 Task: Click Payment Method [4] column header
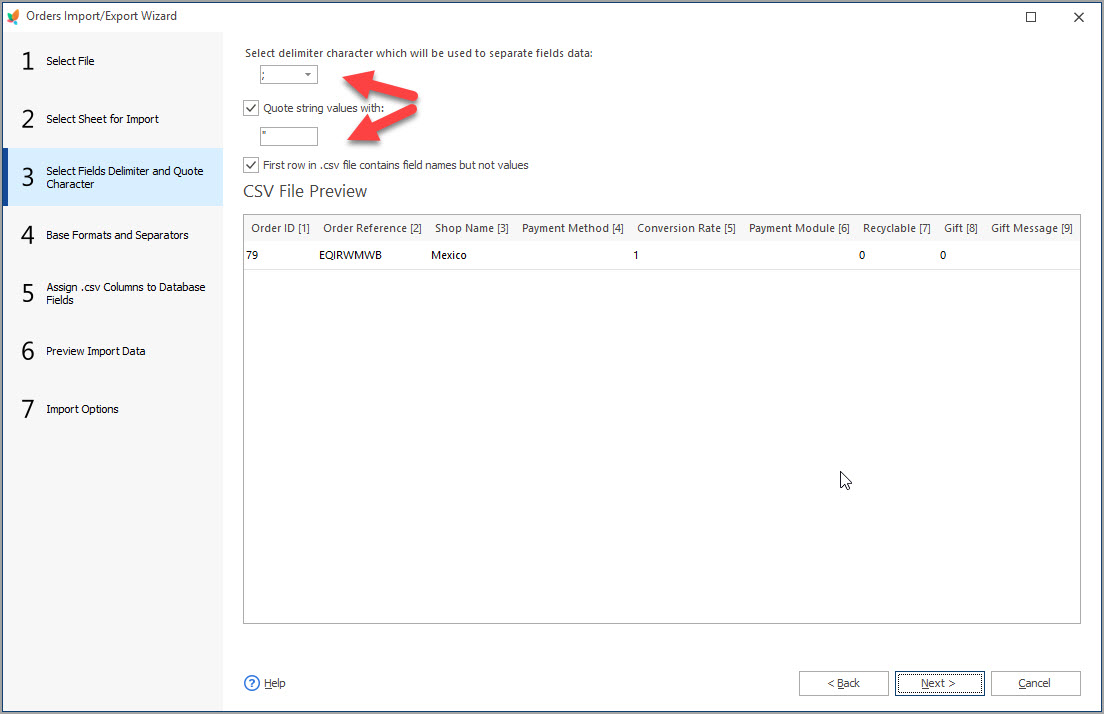pos(572,228)
